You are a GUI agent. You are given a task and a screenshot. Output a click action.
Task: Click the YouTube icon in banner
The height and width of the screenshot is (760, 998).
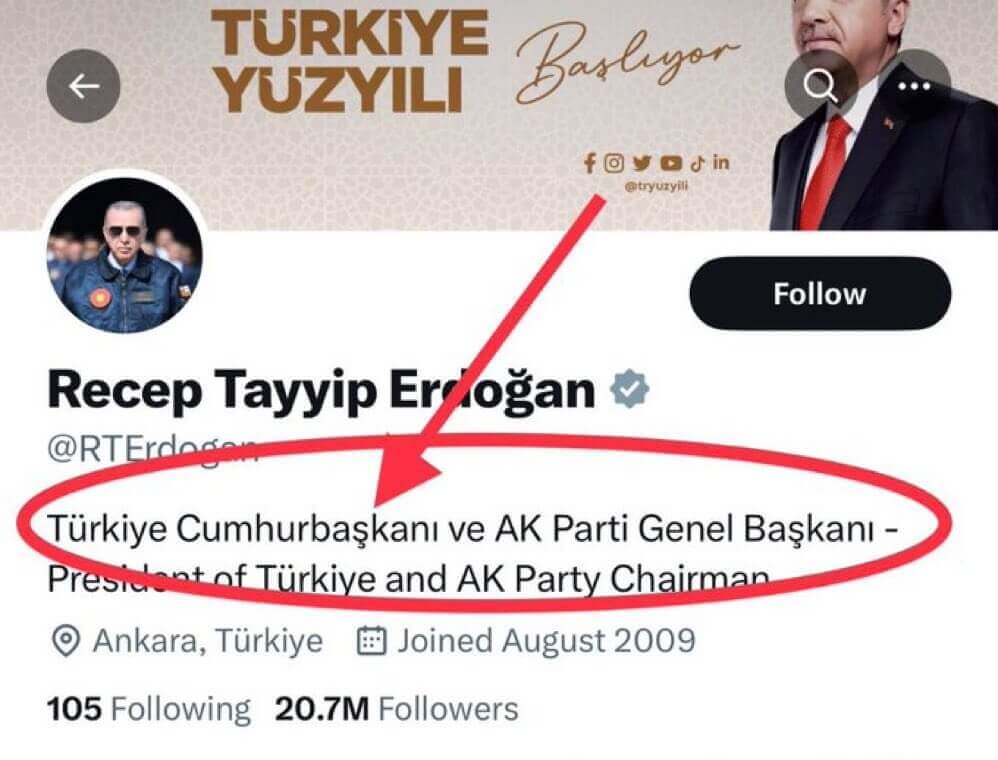(671, 164)
